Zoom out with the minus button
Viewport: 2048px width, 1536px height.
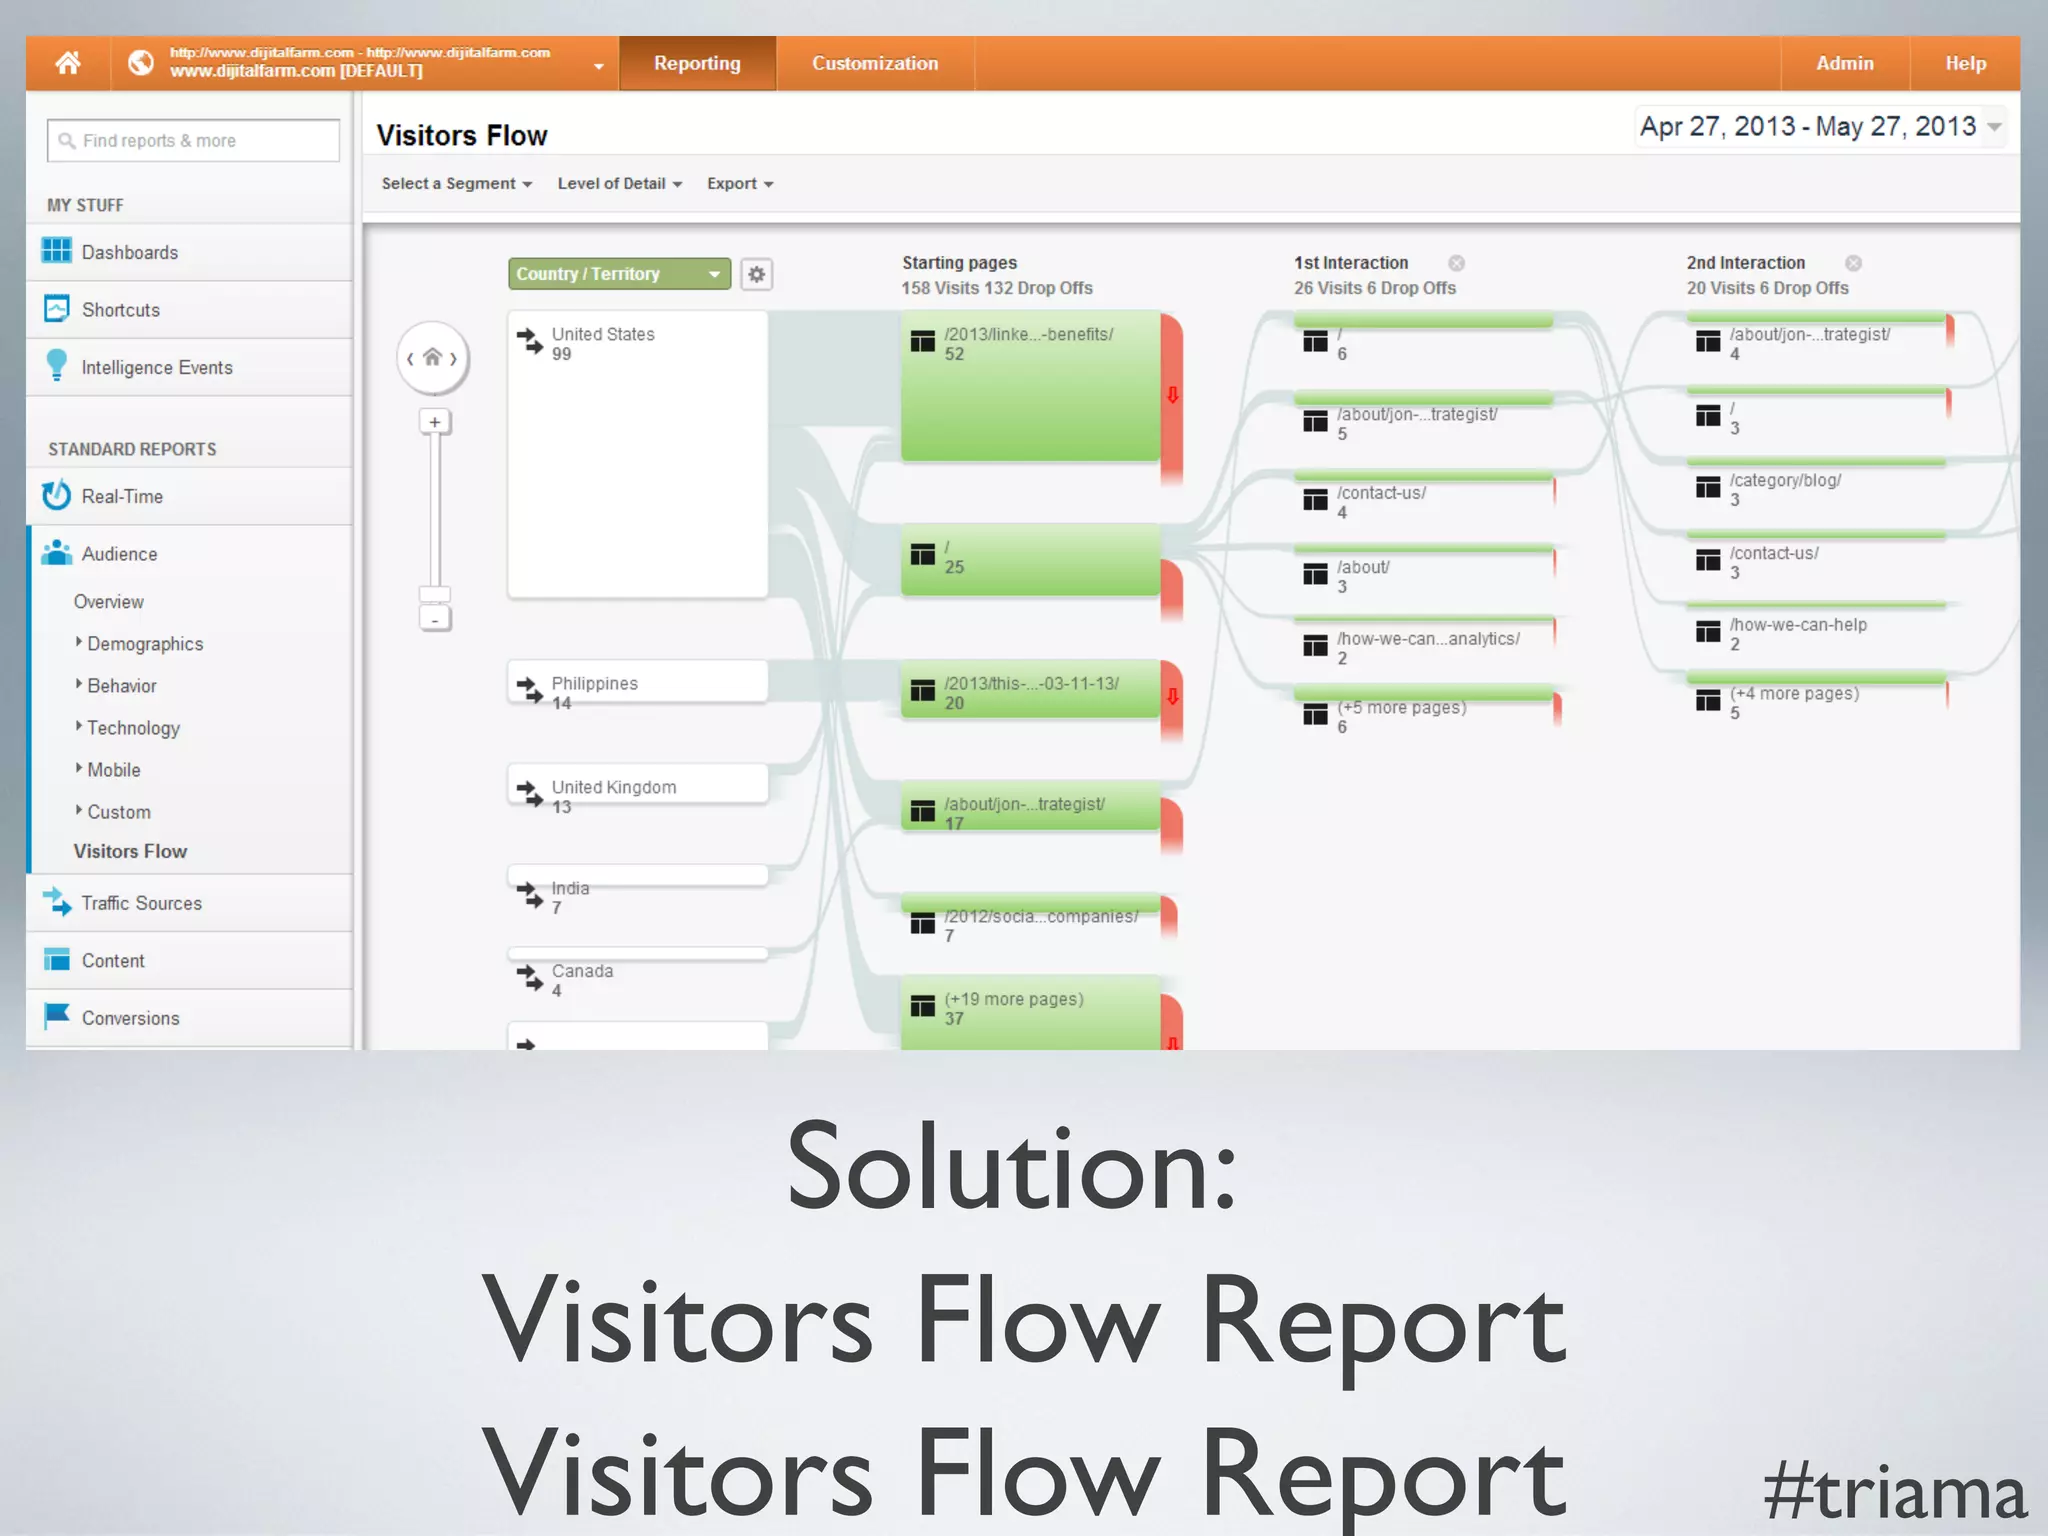[435, 619]
